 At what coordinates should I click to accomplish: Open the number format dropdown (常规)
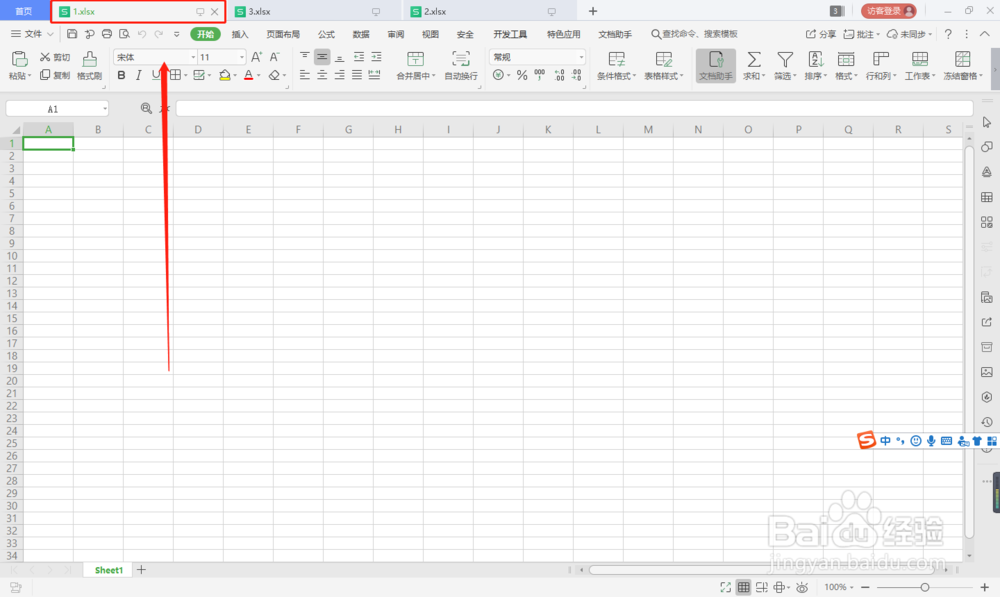pyautogui.click(x=581, y=57)
